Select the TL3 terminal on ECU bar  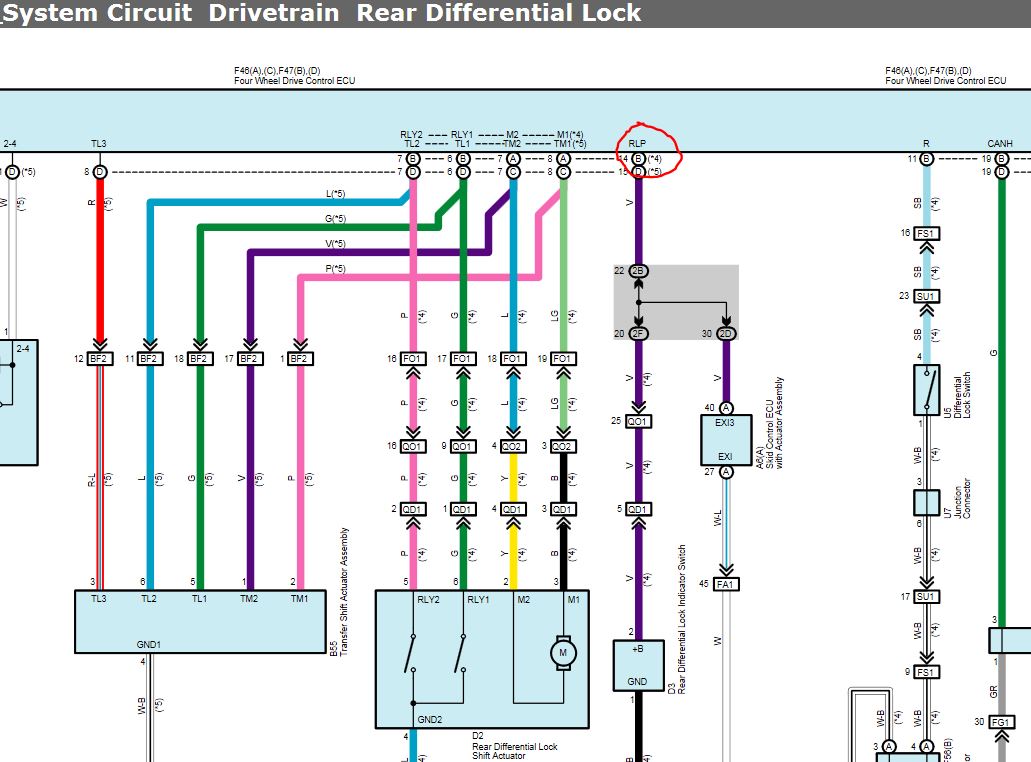(x=99, y=143)
